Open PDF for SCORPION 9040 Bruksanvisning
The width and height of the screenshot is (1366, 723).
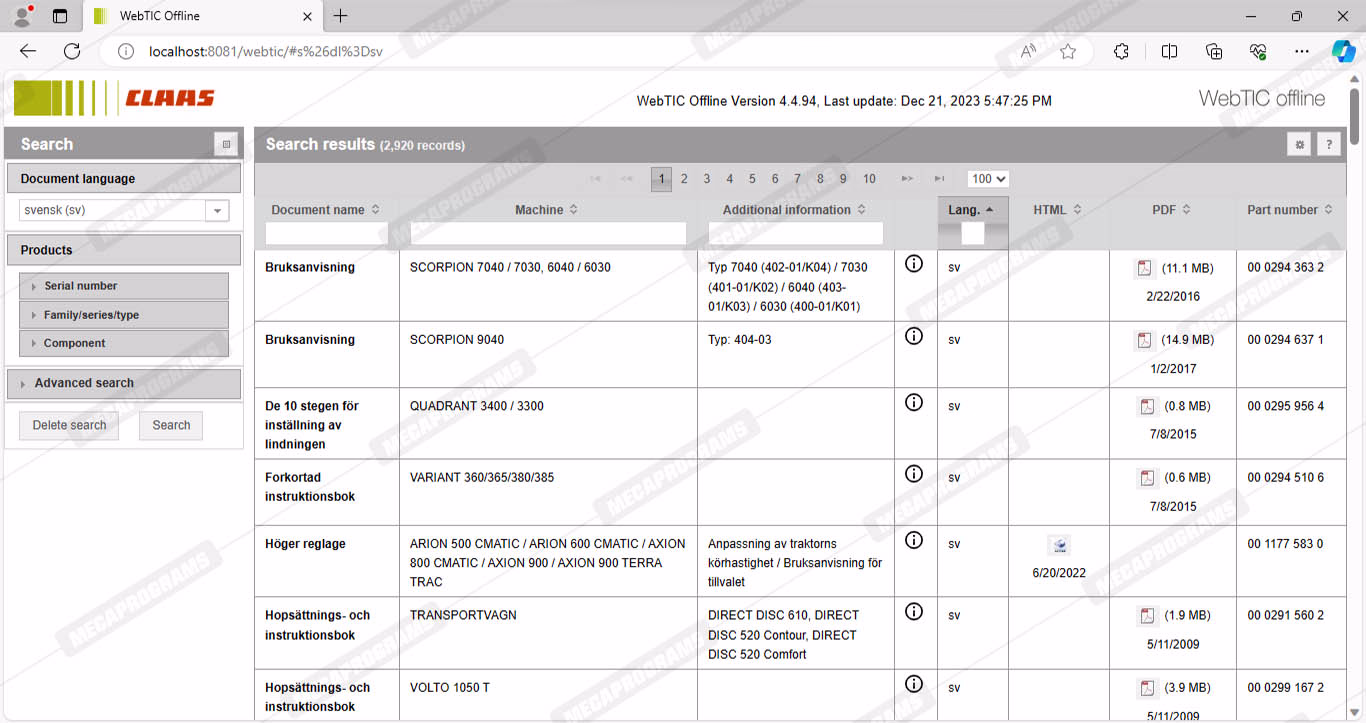pyautogui.click(x=1144, y=340)
